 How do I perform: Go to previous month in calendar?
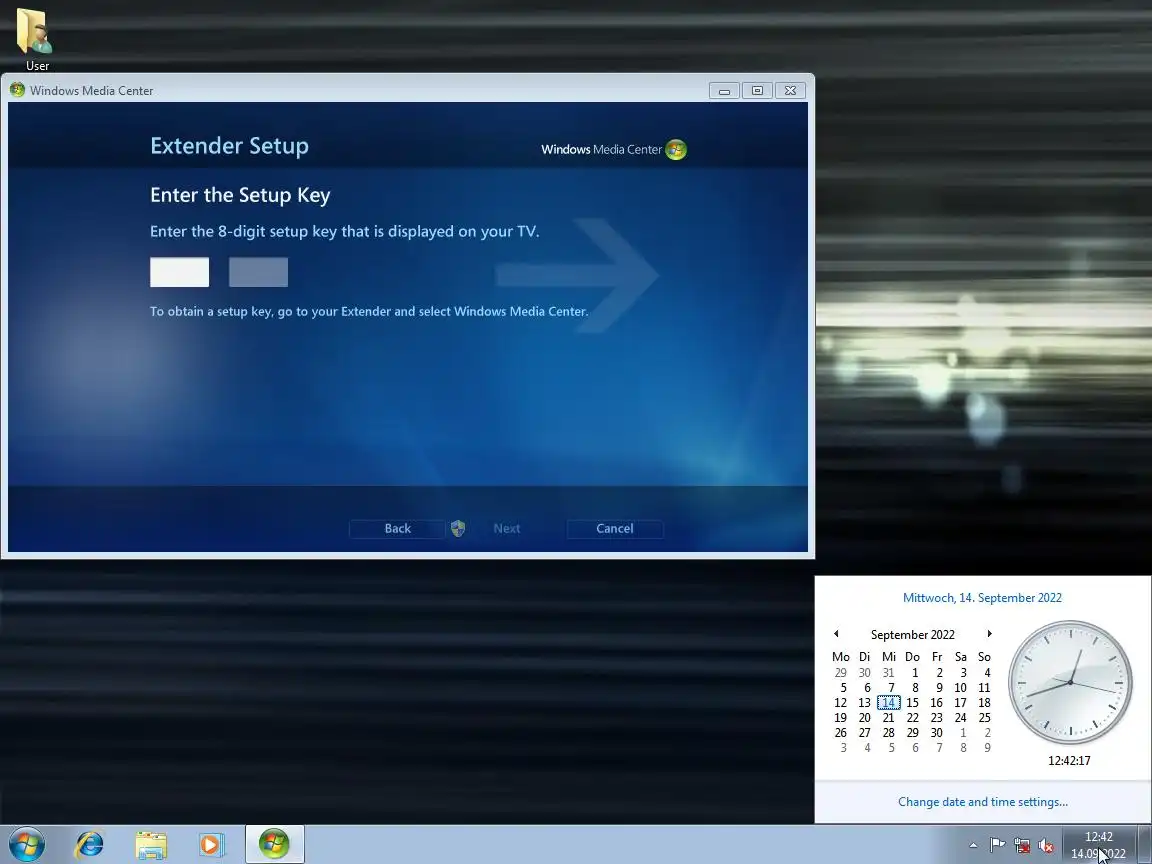836,633
